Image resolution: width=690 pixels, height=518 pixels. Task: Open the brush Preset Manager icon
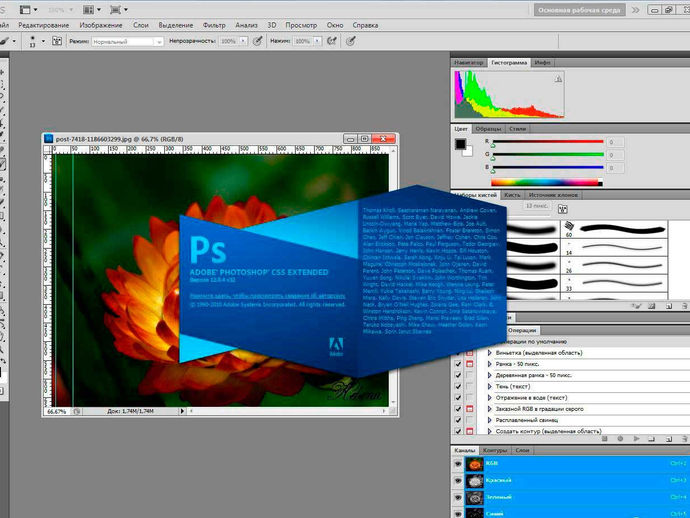pos(652,306)
